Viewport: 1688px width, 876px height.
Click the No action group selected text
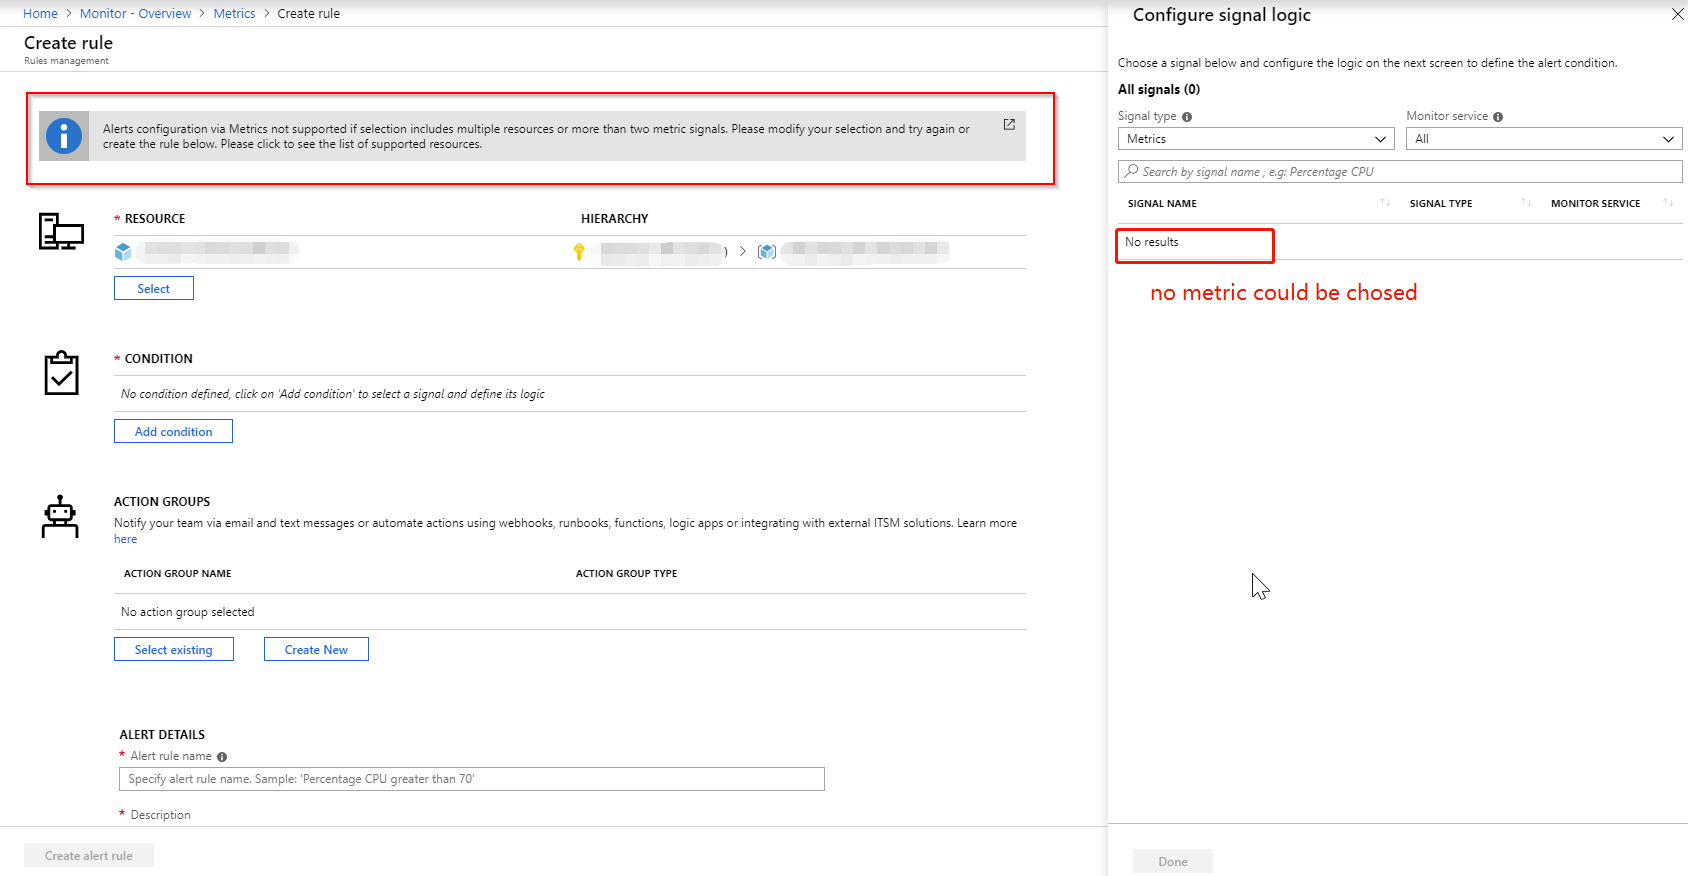pos(188,612)
